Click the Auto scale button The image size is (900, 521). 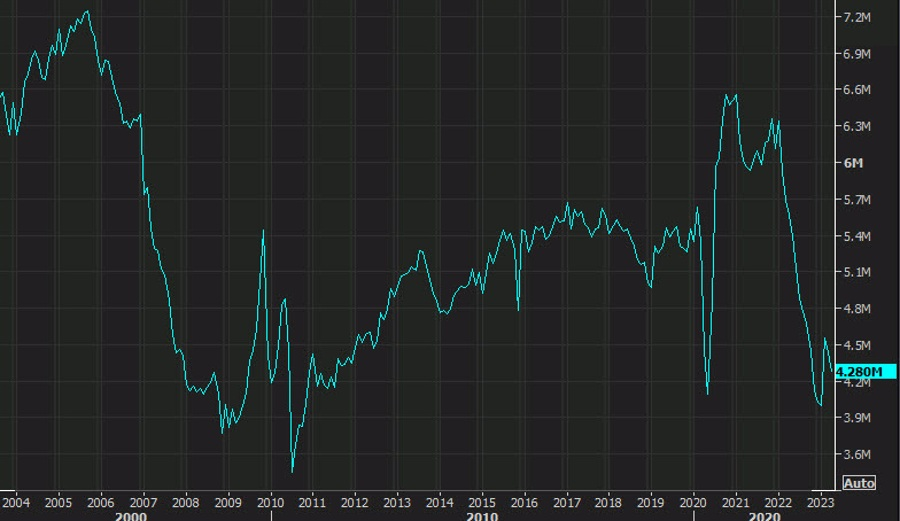point(859,483)
